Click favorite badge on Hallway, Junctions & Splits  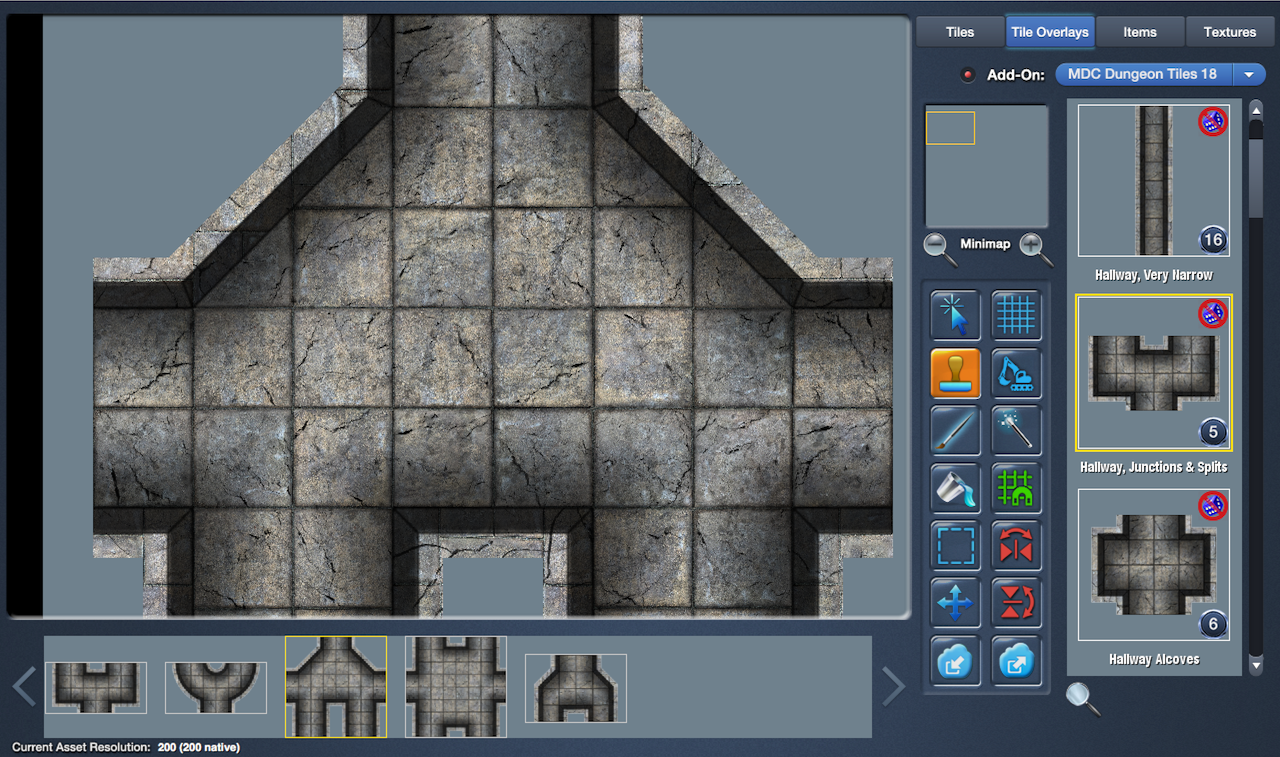click(x=1212, y=314)
